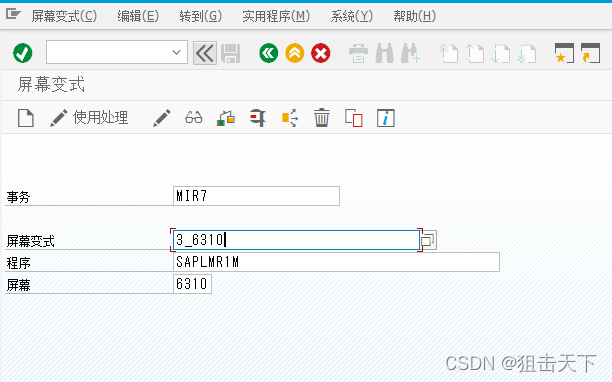
Task: Click the Print icon
Action: (x=358, y=53)
